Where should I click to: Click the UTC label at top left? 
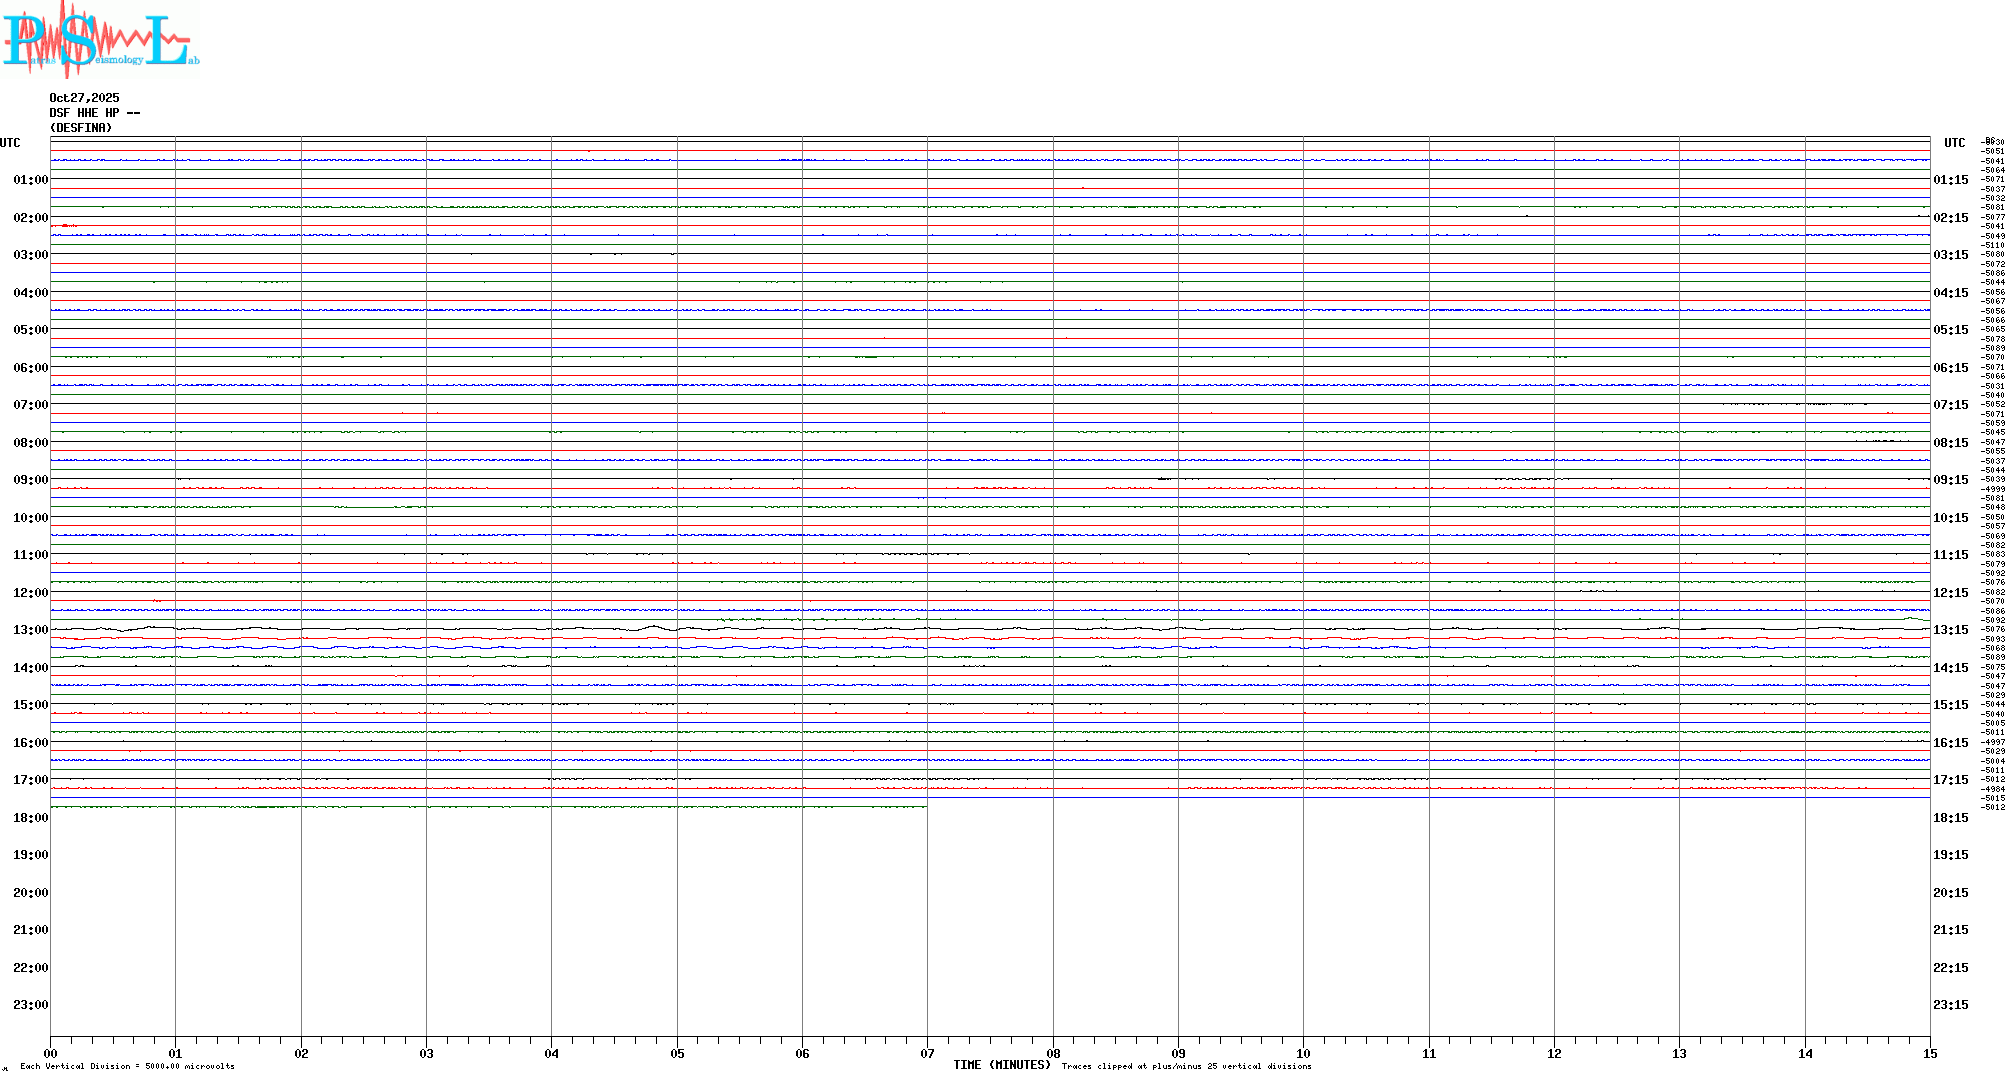10,143
